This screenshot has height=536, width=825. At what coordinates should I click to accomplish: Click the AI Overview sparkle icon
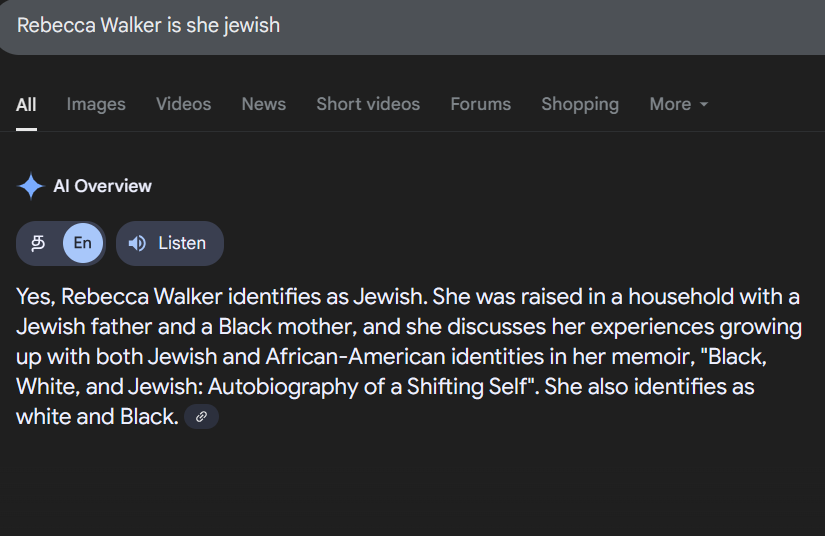click(31, 186)
